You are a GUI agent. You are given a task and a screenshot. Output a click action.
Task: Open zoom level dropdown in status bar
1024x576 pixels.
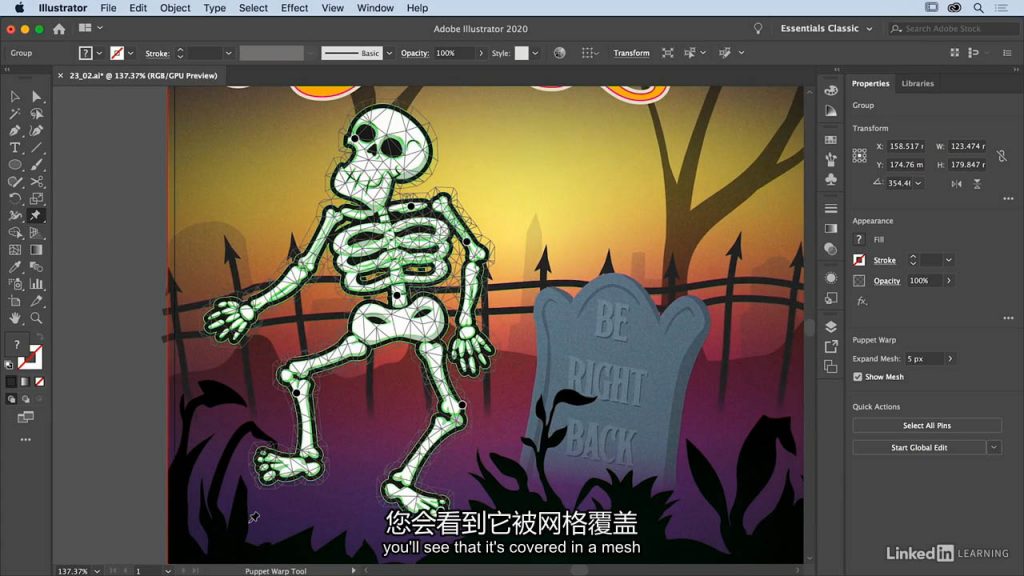click(x=97, y=571)
